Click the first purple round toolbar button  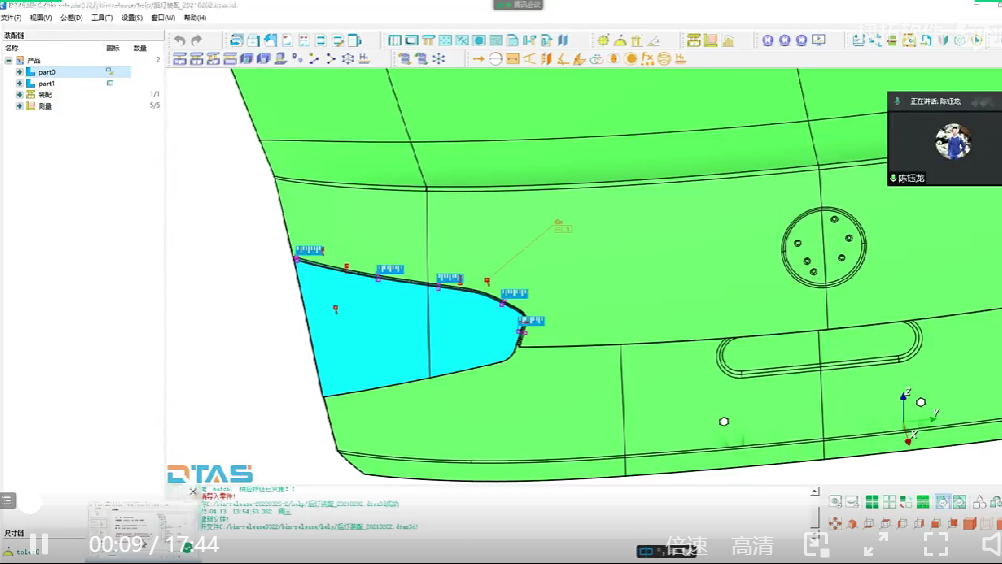tap(767, 40)
